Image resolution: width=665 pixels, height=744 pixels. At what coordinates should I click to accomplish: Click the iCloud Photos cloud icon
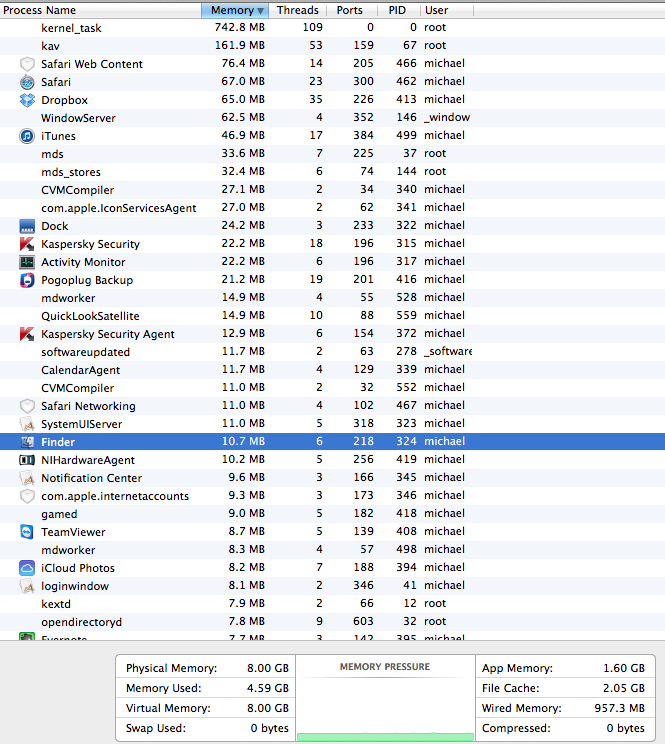point(27,568)
